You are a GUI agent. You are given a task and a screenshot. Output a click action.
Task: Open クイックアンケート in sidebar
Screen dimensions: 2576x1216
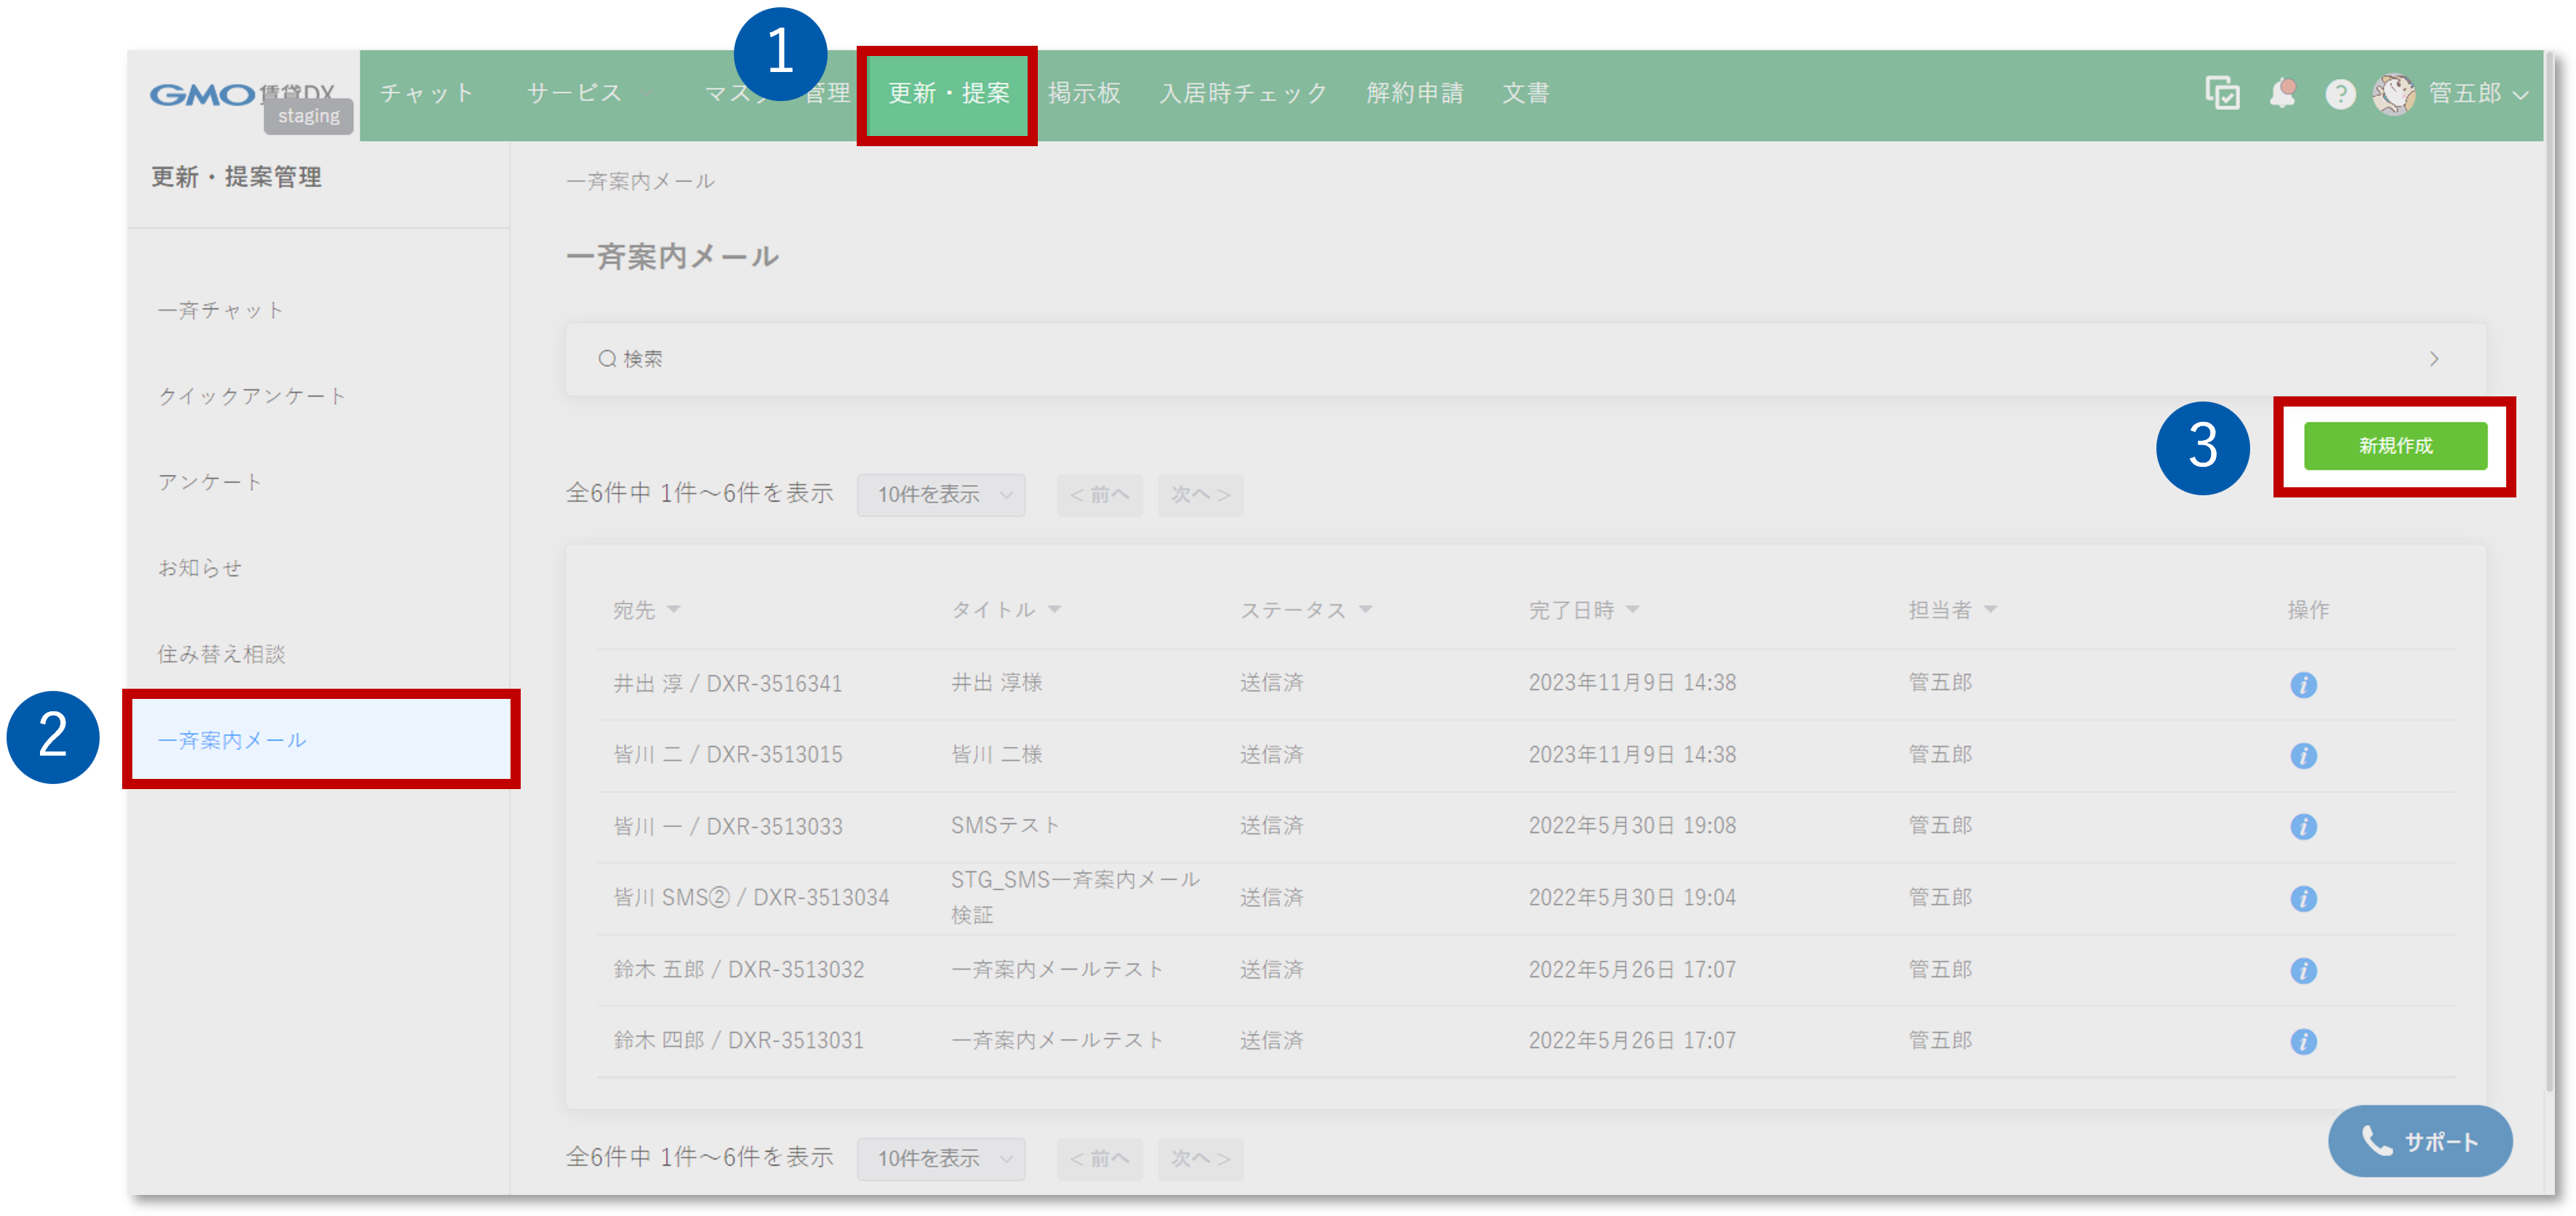click(x=252, y=396)
